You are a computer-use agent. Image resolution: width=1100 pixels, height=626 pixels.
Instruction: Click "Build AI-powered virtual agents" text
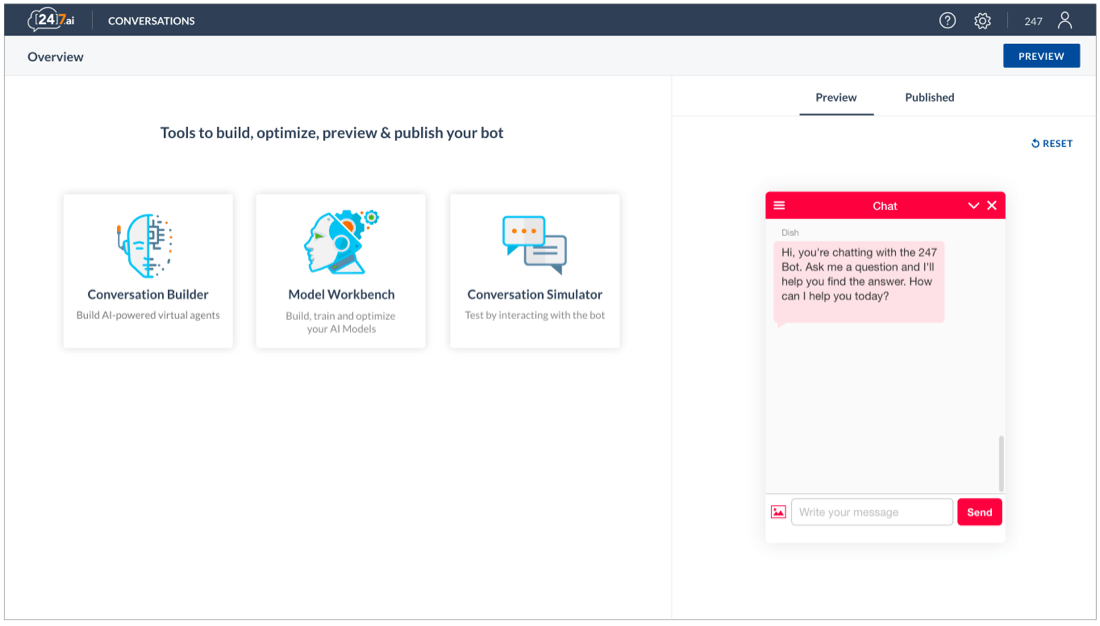coord(148,315)
